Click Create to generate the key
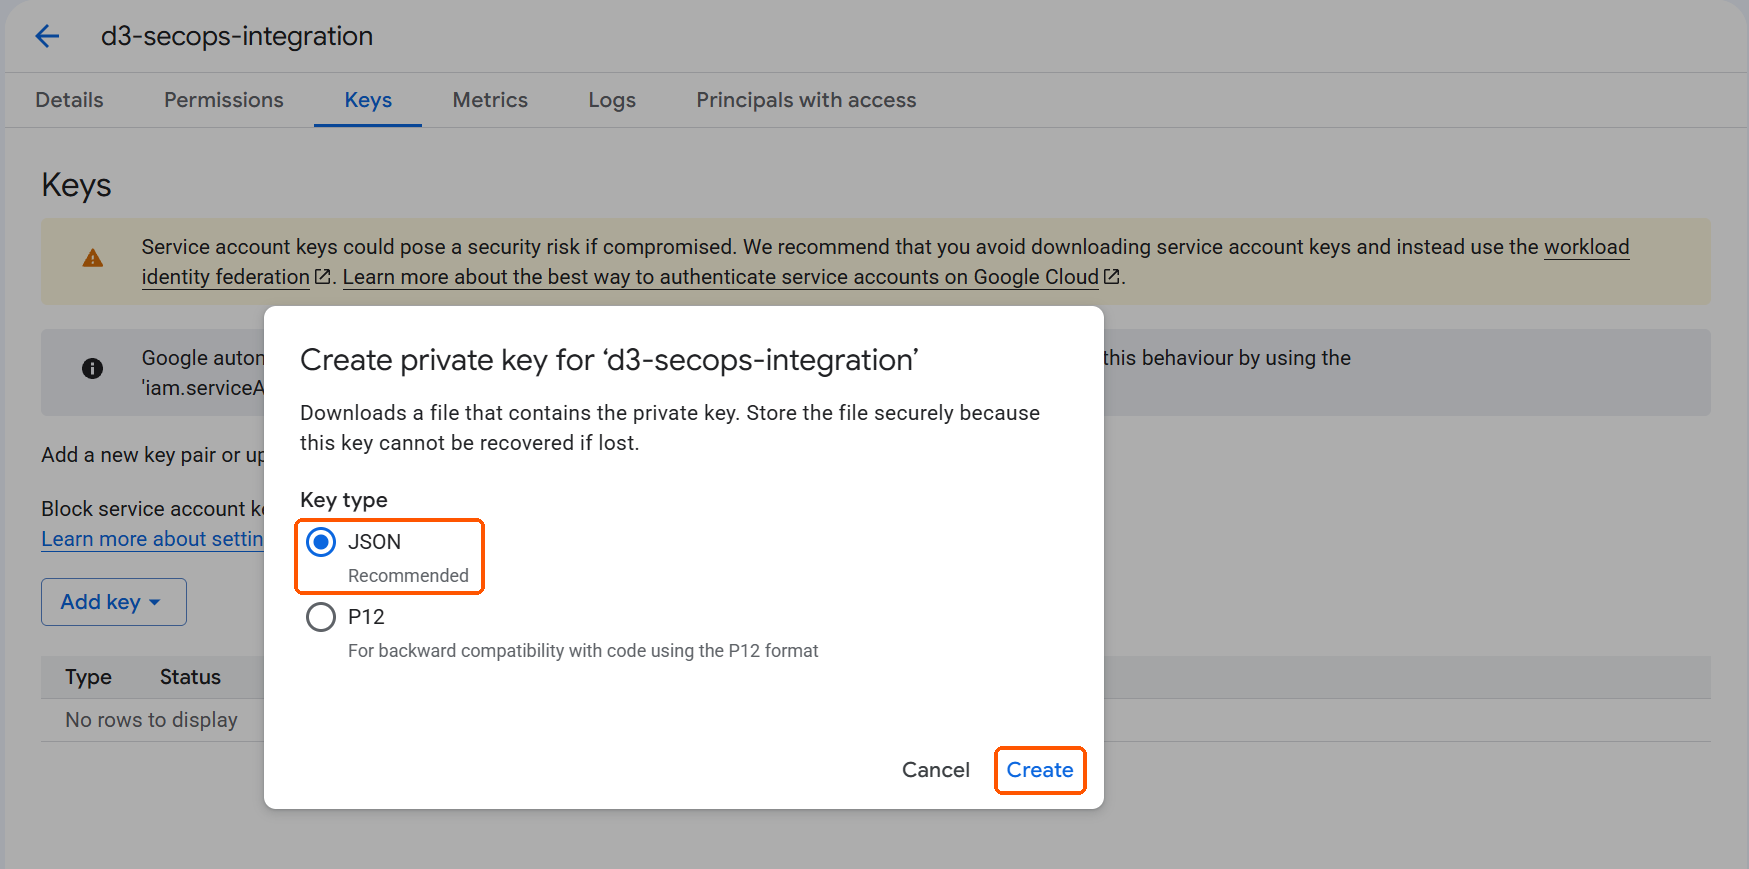The width and height of the screenshot is (1749, 869). click(1040, 770)
